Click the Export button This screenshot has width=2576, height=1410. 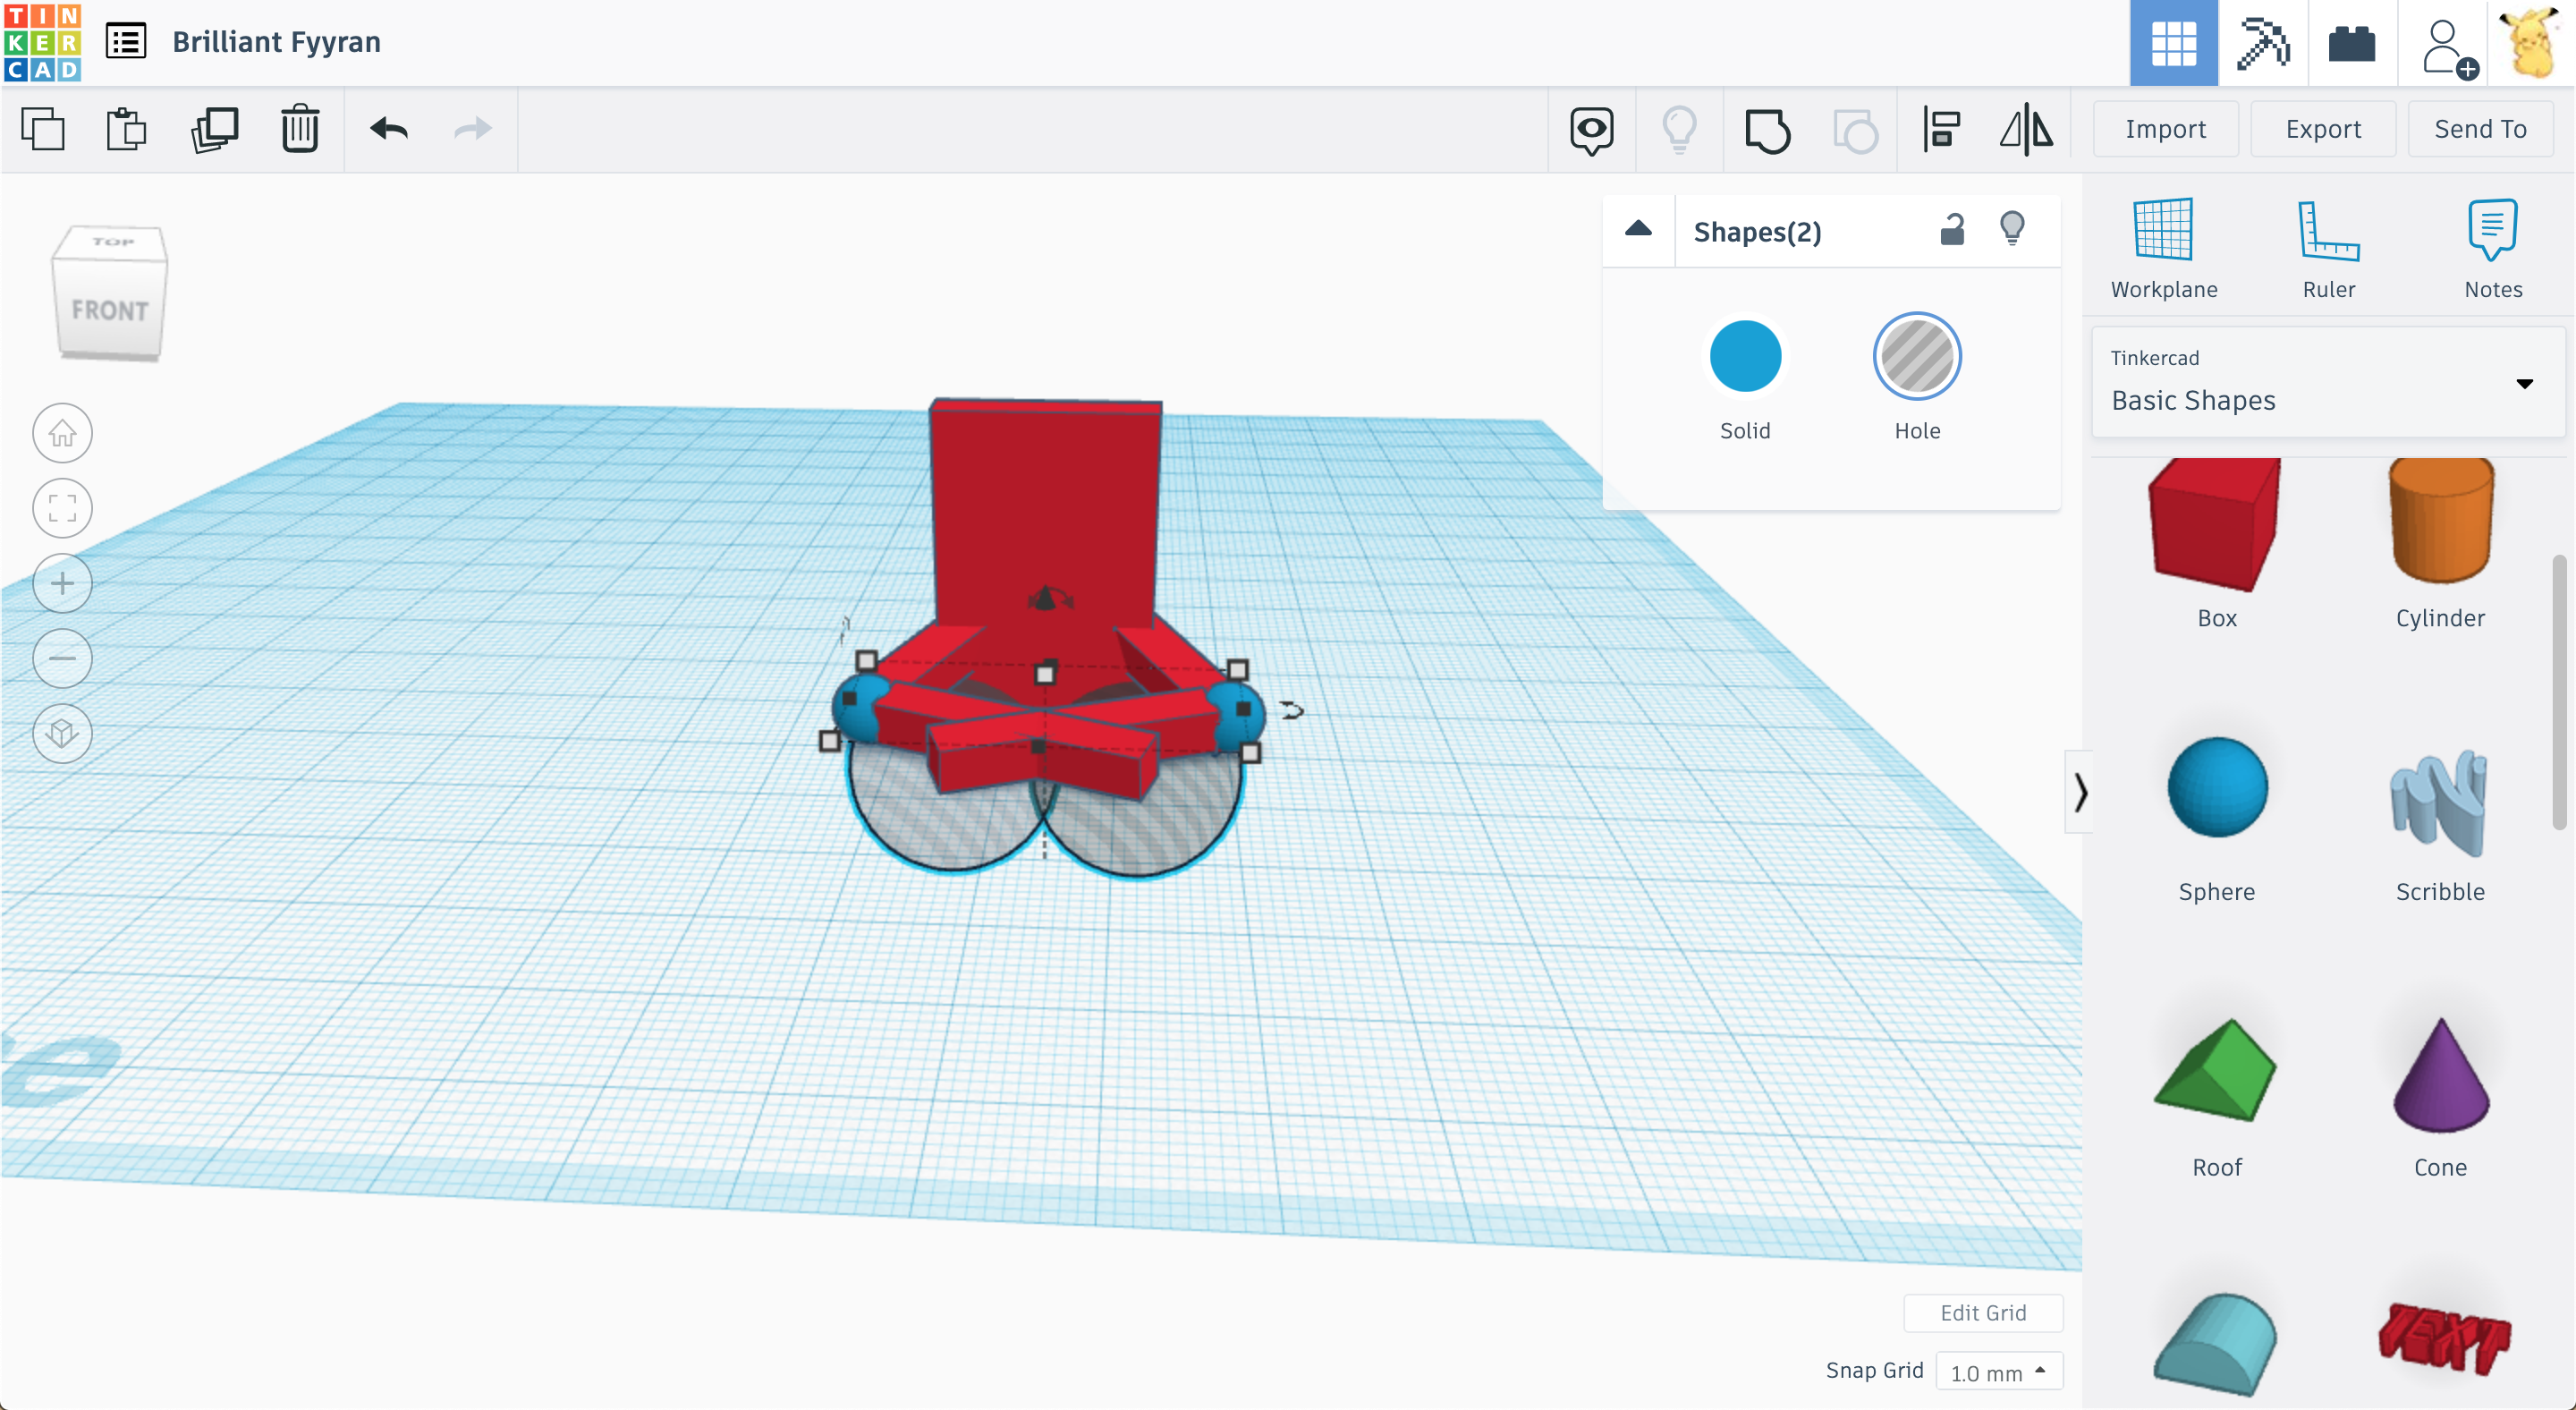2323,129
